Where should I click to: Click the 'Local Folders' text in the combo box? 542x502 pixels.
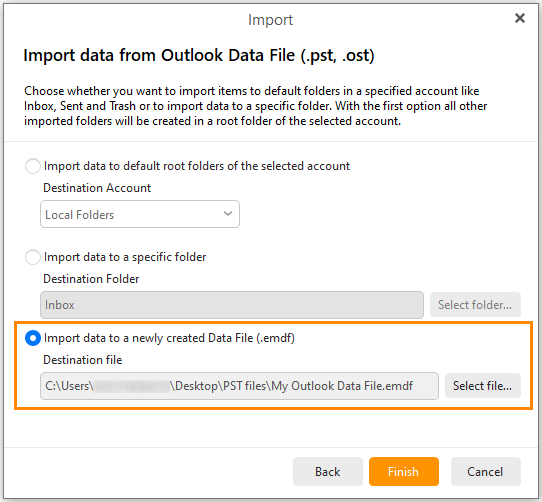80,215
